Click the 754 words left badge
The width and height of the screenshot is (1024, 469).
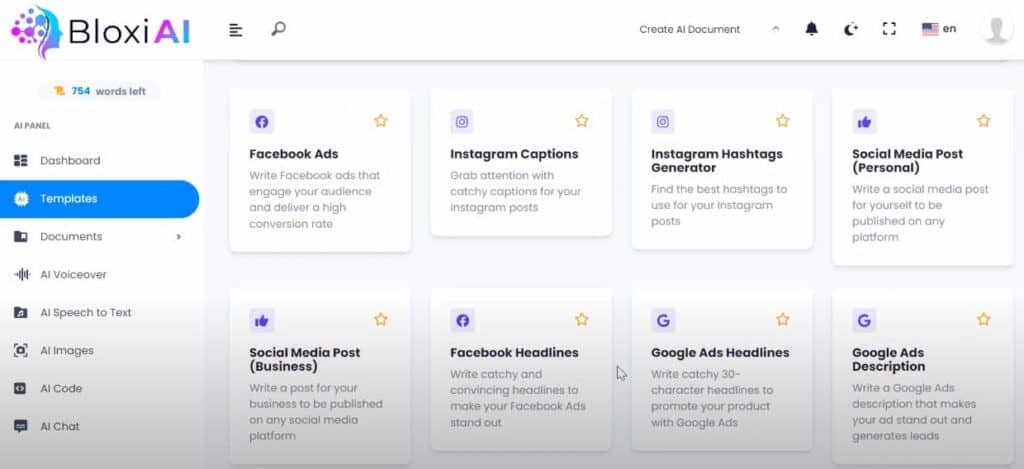click(99, 91)
